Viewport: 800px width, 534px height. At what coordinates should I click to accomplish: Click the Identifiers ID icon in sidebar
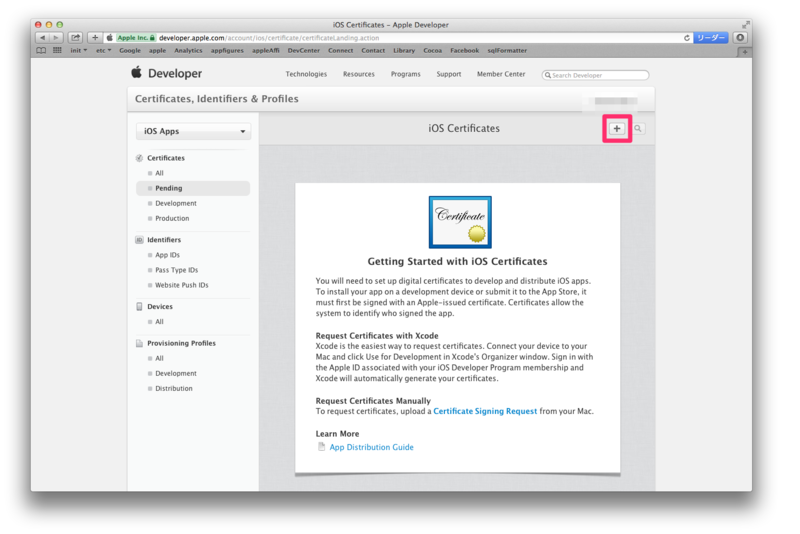(x=139, y=240)
